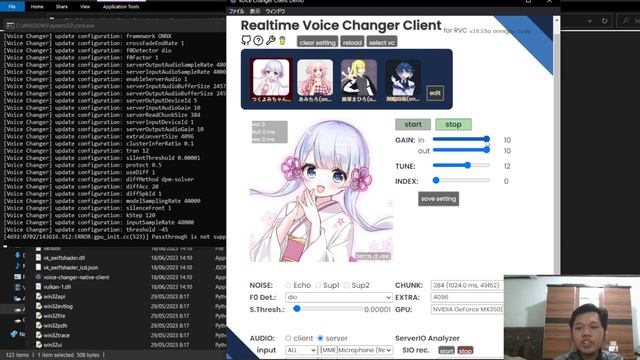Click the win32api file icon
Viewport: 640px width, 360px height.
click(38, 296)
